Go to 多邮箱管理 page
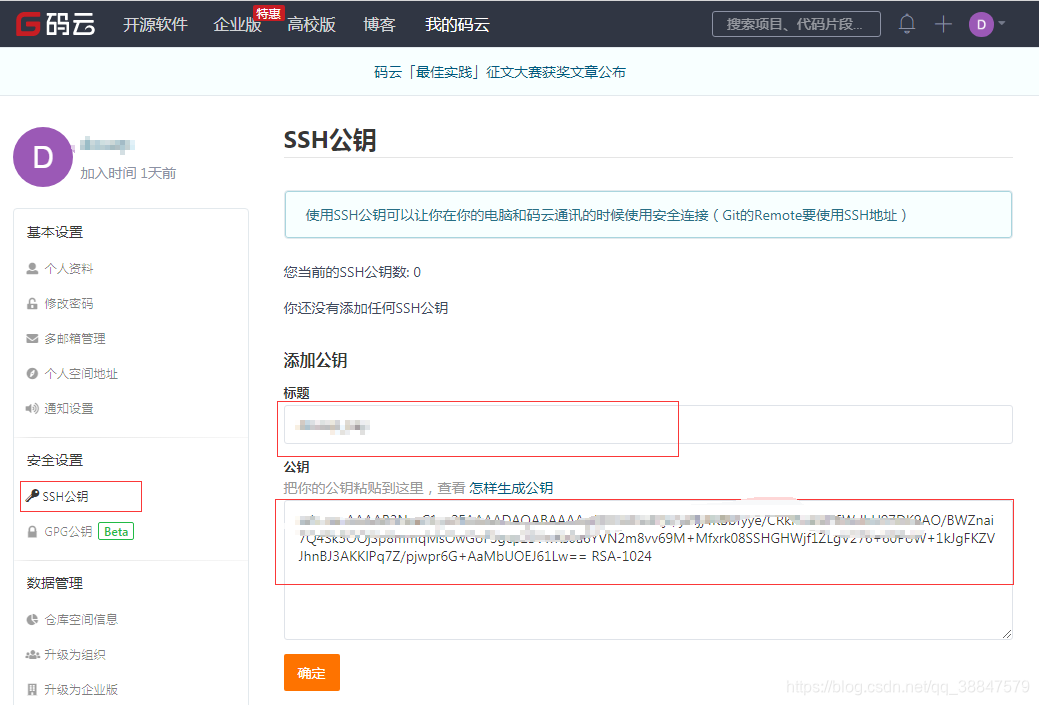 click(75, 339)
